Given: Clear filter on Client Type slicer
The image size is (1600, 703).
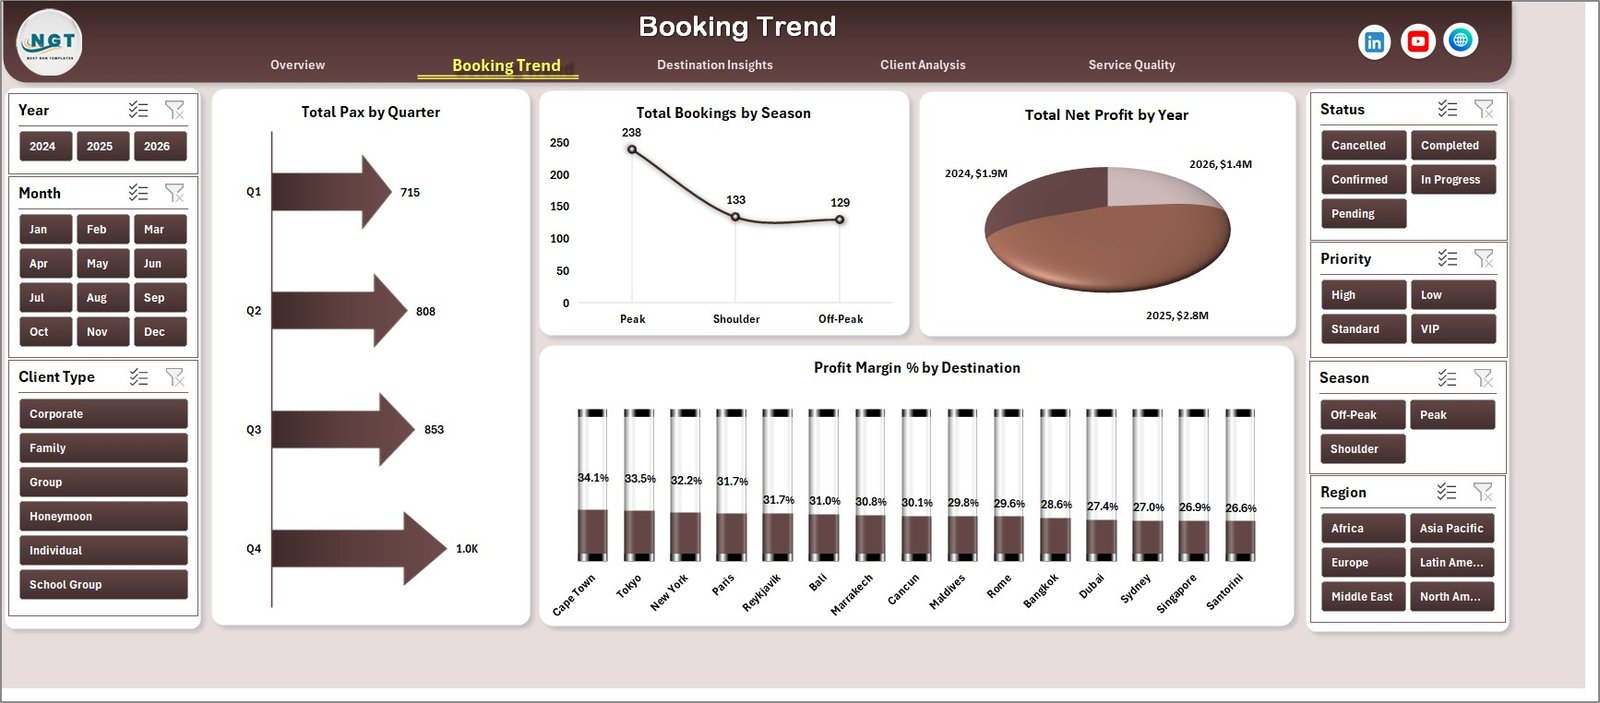Looking at the screenshot, I should pos(175,377).
